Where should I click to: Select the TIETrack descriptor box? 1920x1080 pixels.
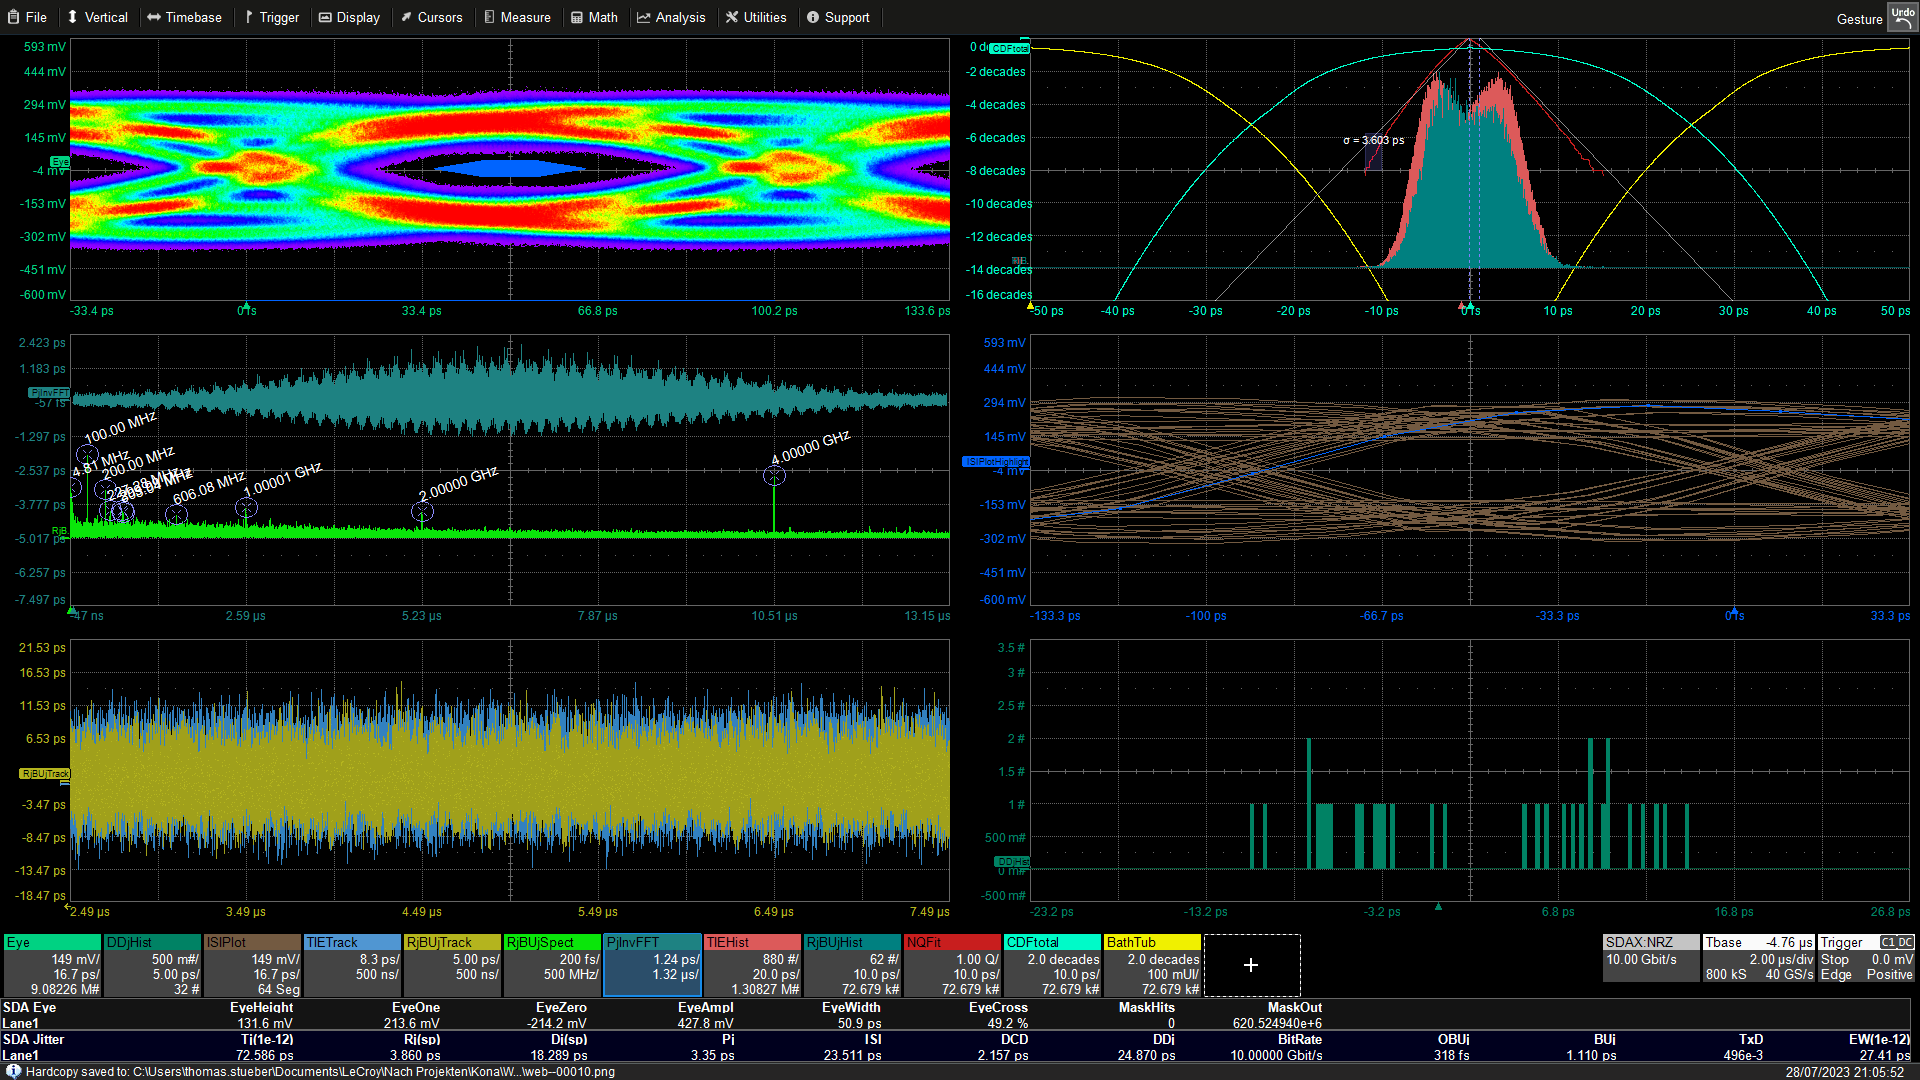point(352,966)
